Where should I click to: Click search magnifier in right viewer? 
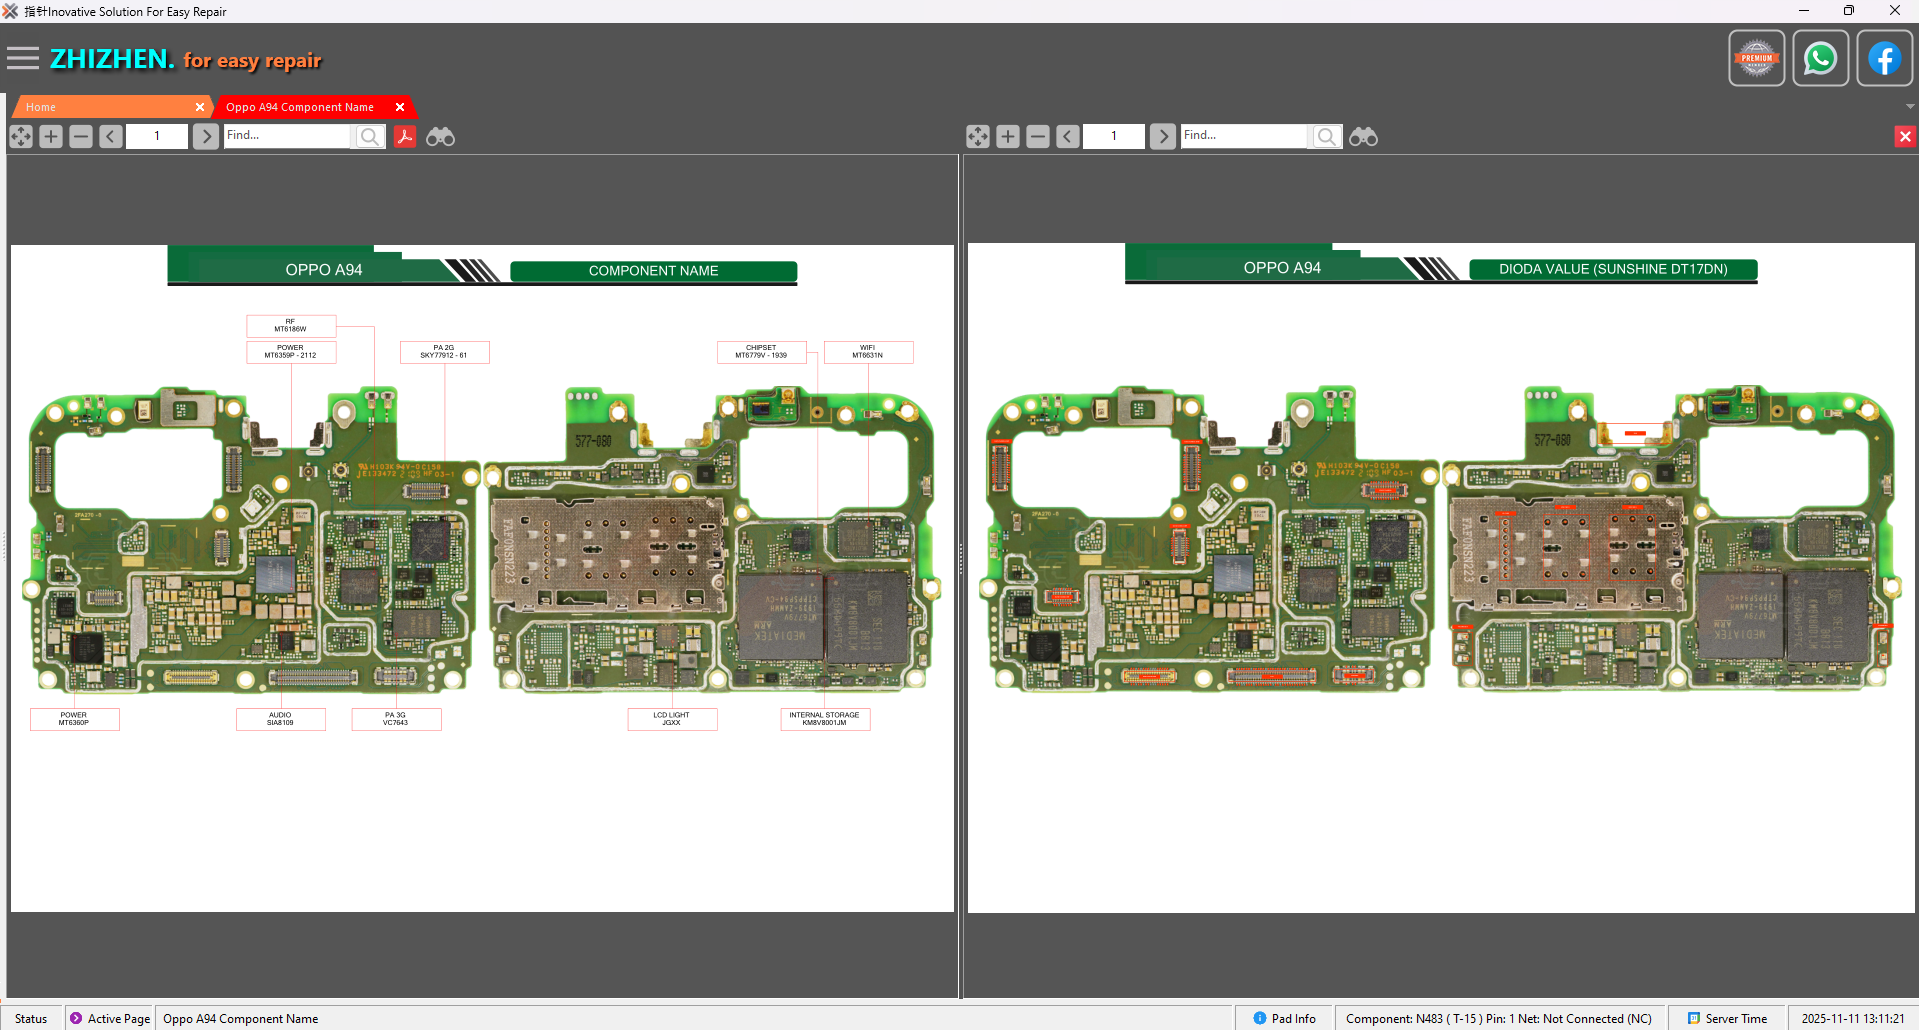click(x=1327, y=136)
